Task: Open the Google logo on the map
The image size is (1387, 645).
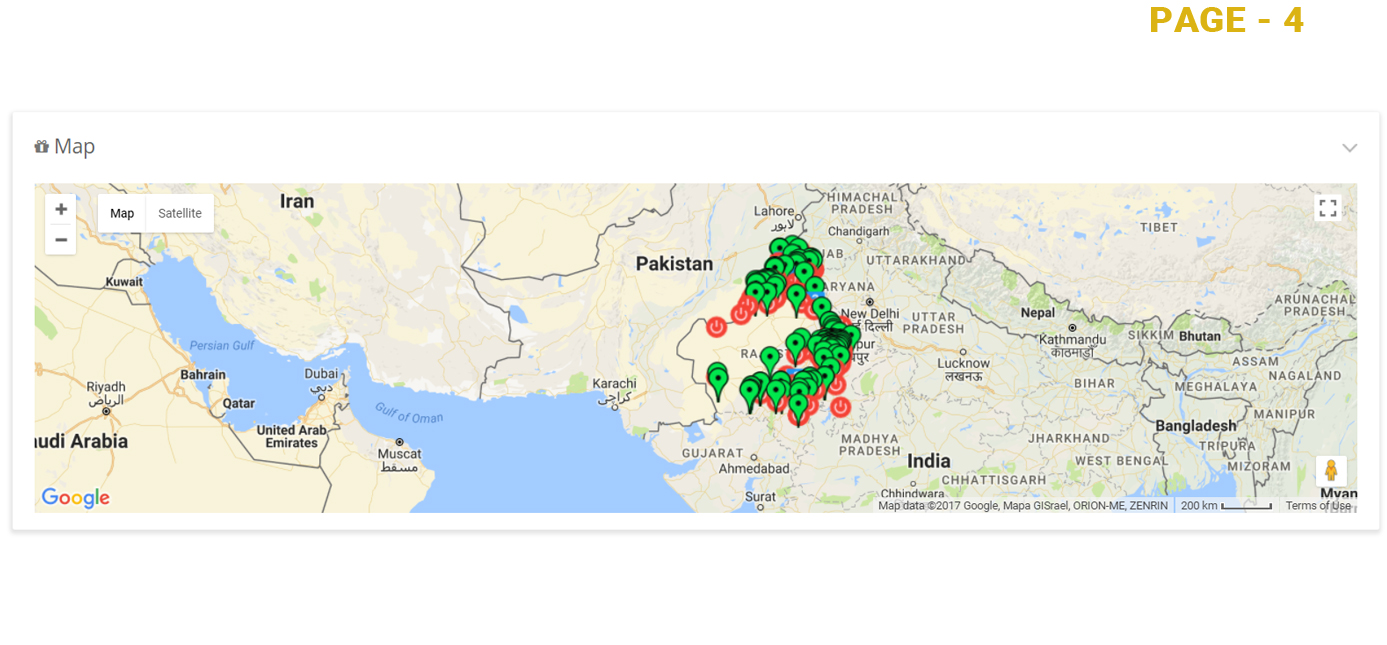Action: pos(75,497)
